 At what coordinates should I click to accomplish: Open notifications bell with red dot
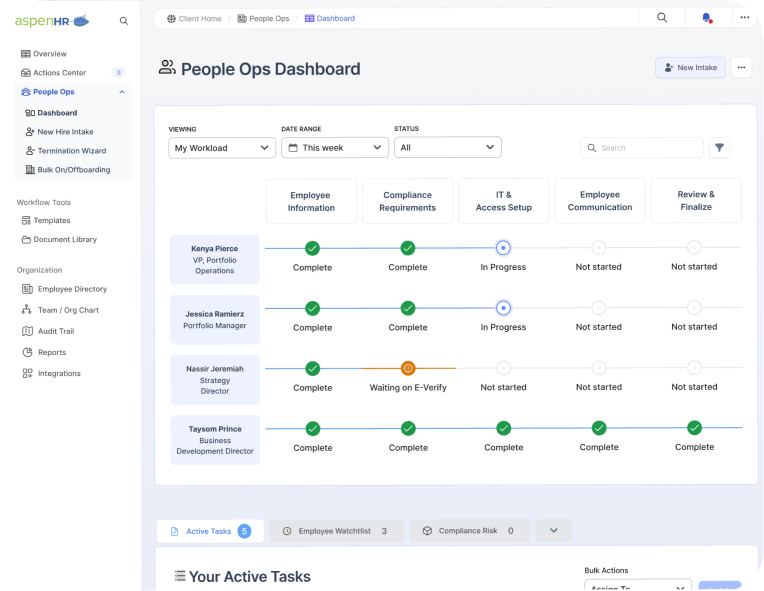(707, 18)
